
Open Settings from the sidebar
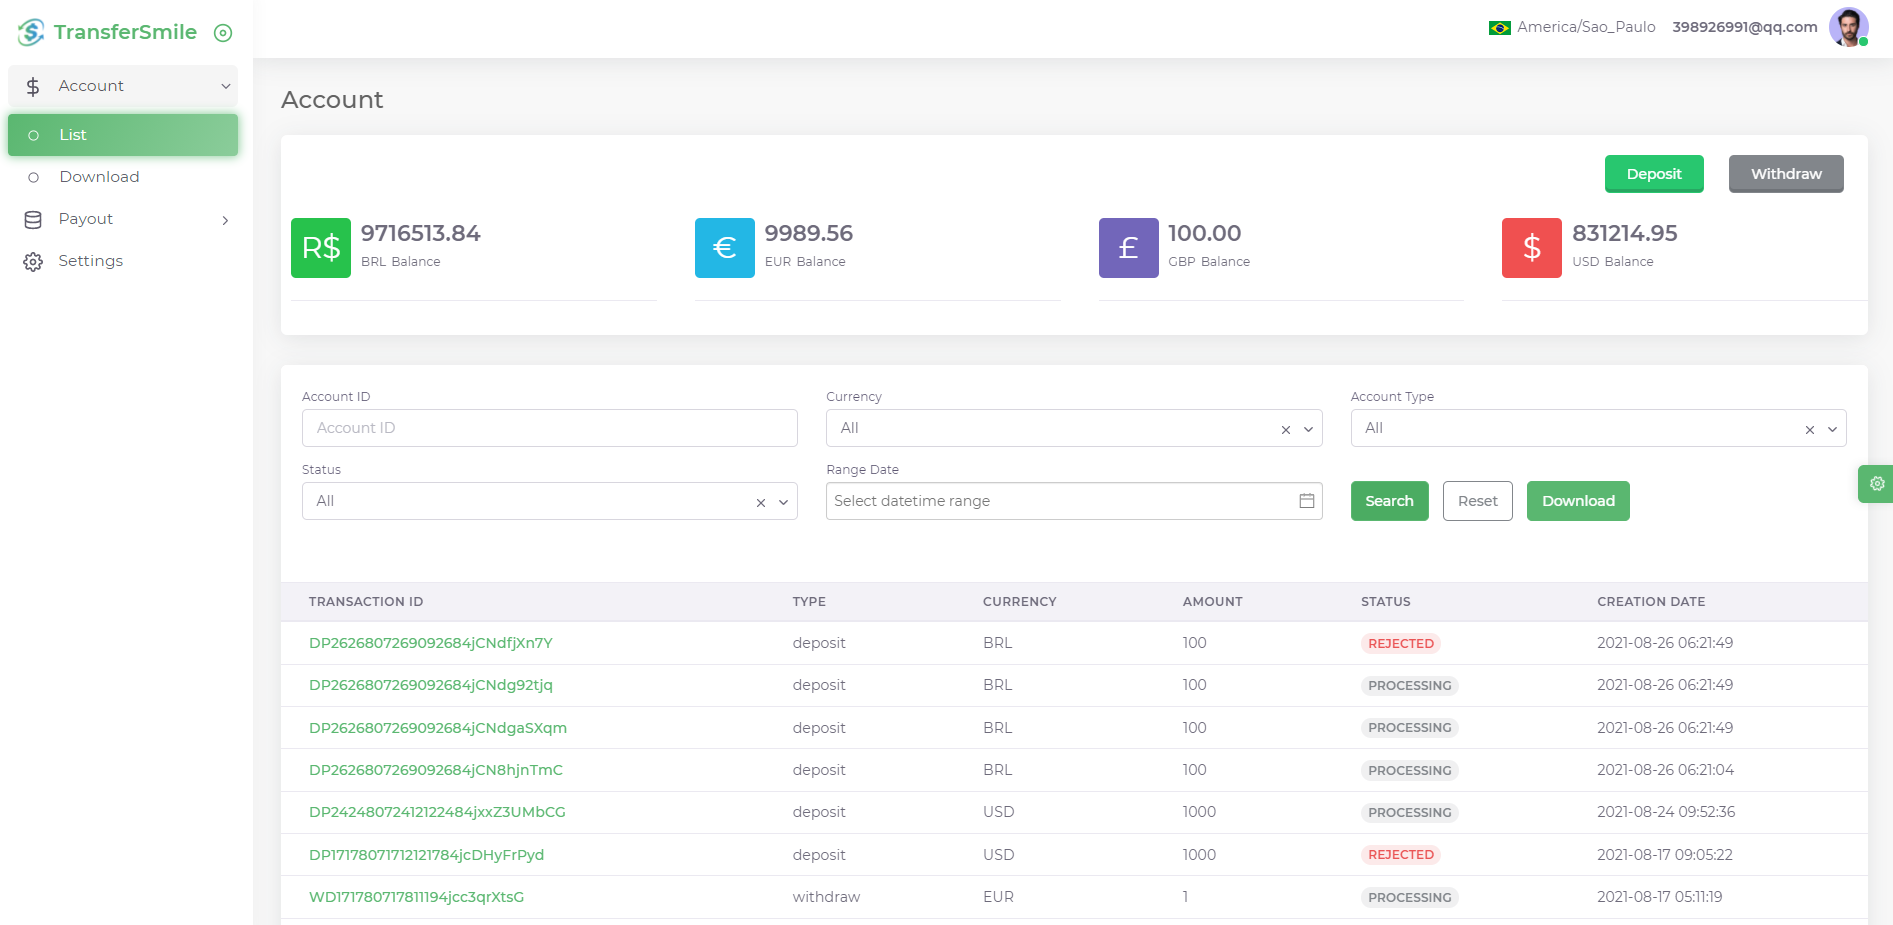pyautogui.click(x=90, y=261)
